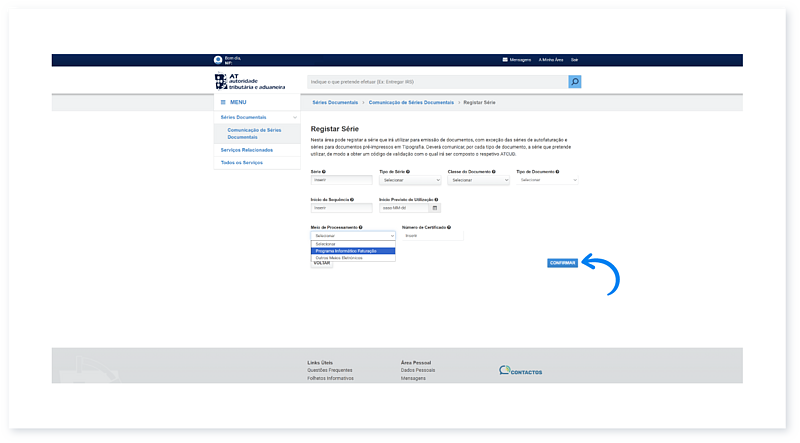Click the Número de Certificado input field

[432, 236]
